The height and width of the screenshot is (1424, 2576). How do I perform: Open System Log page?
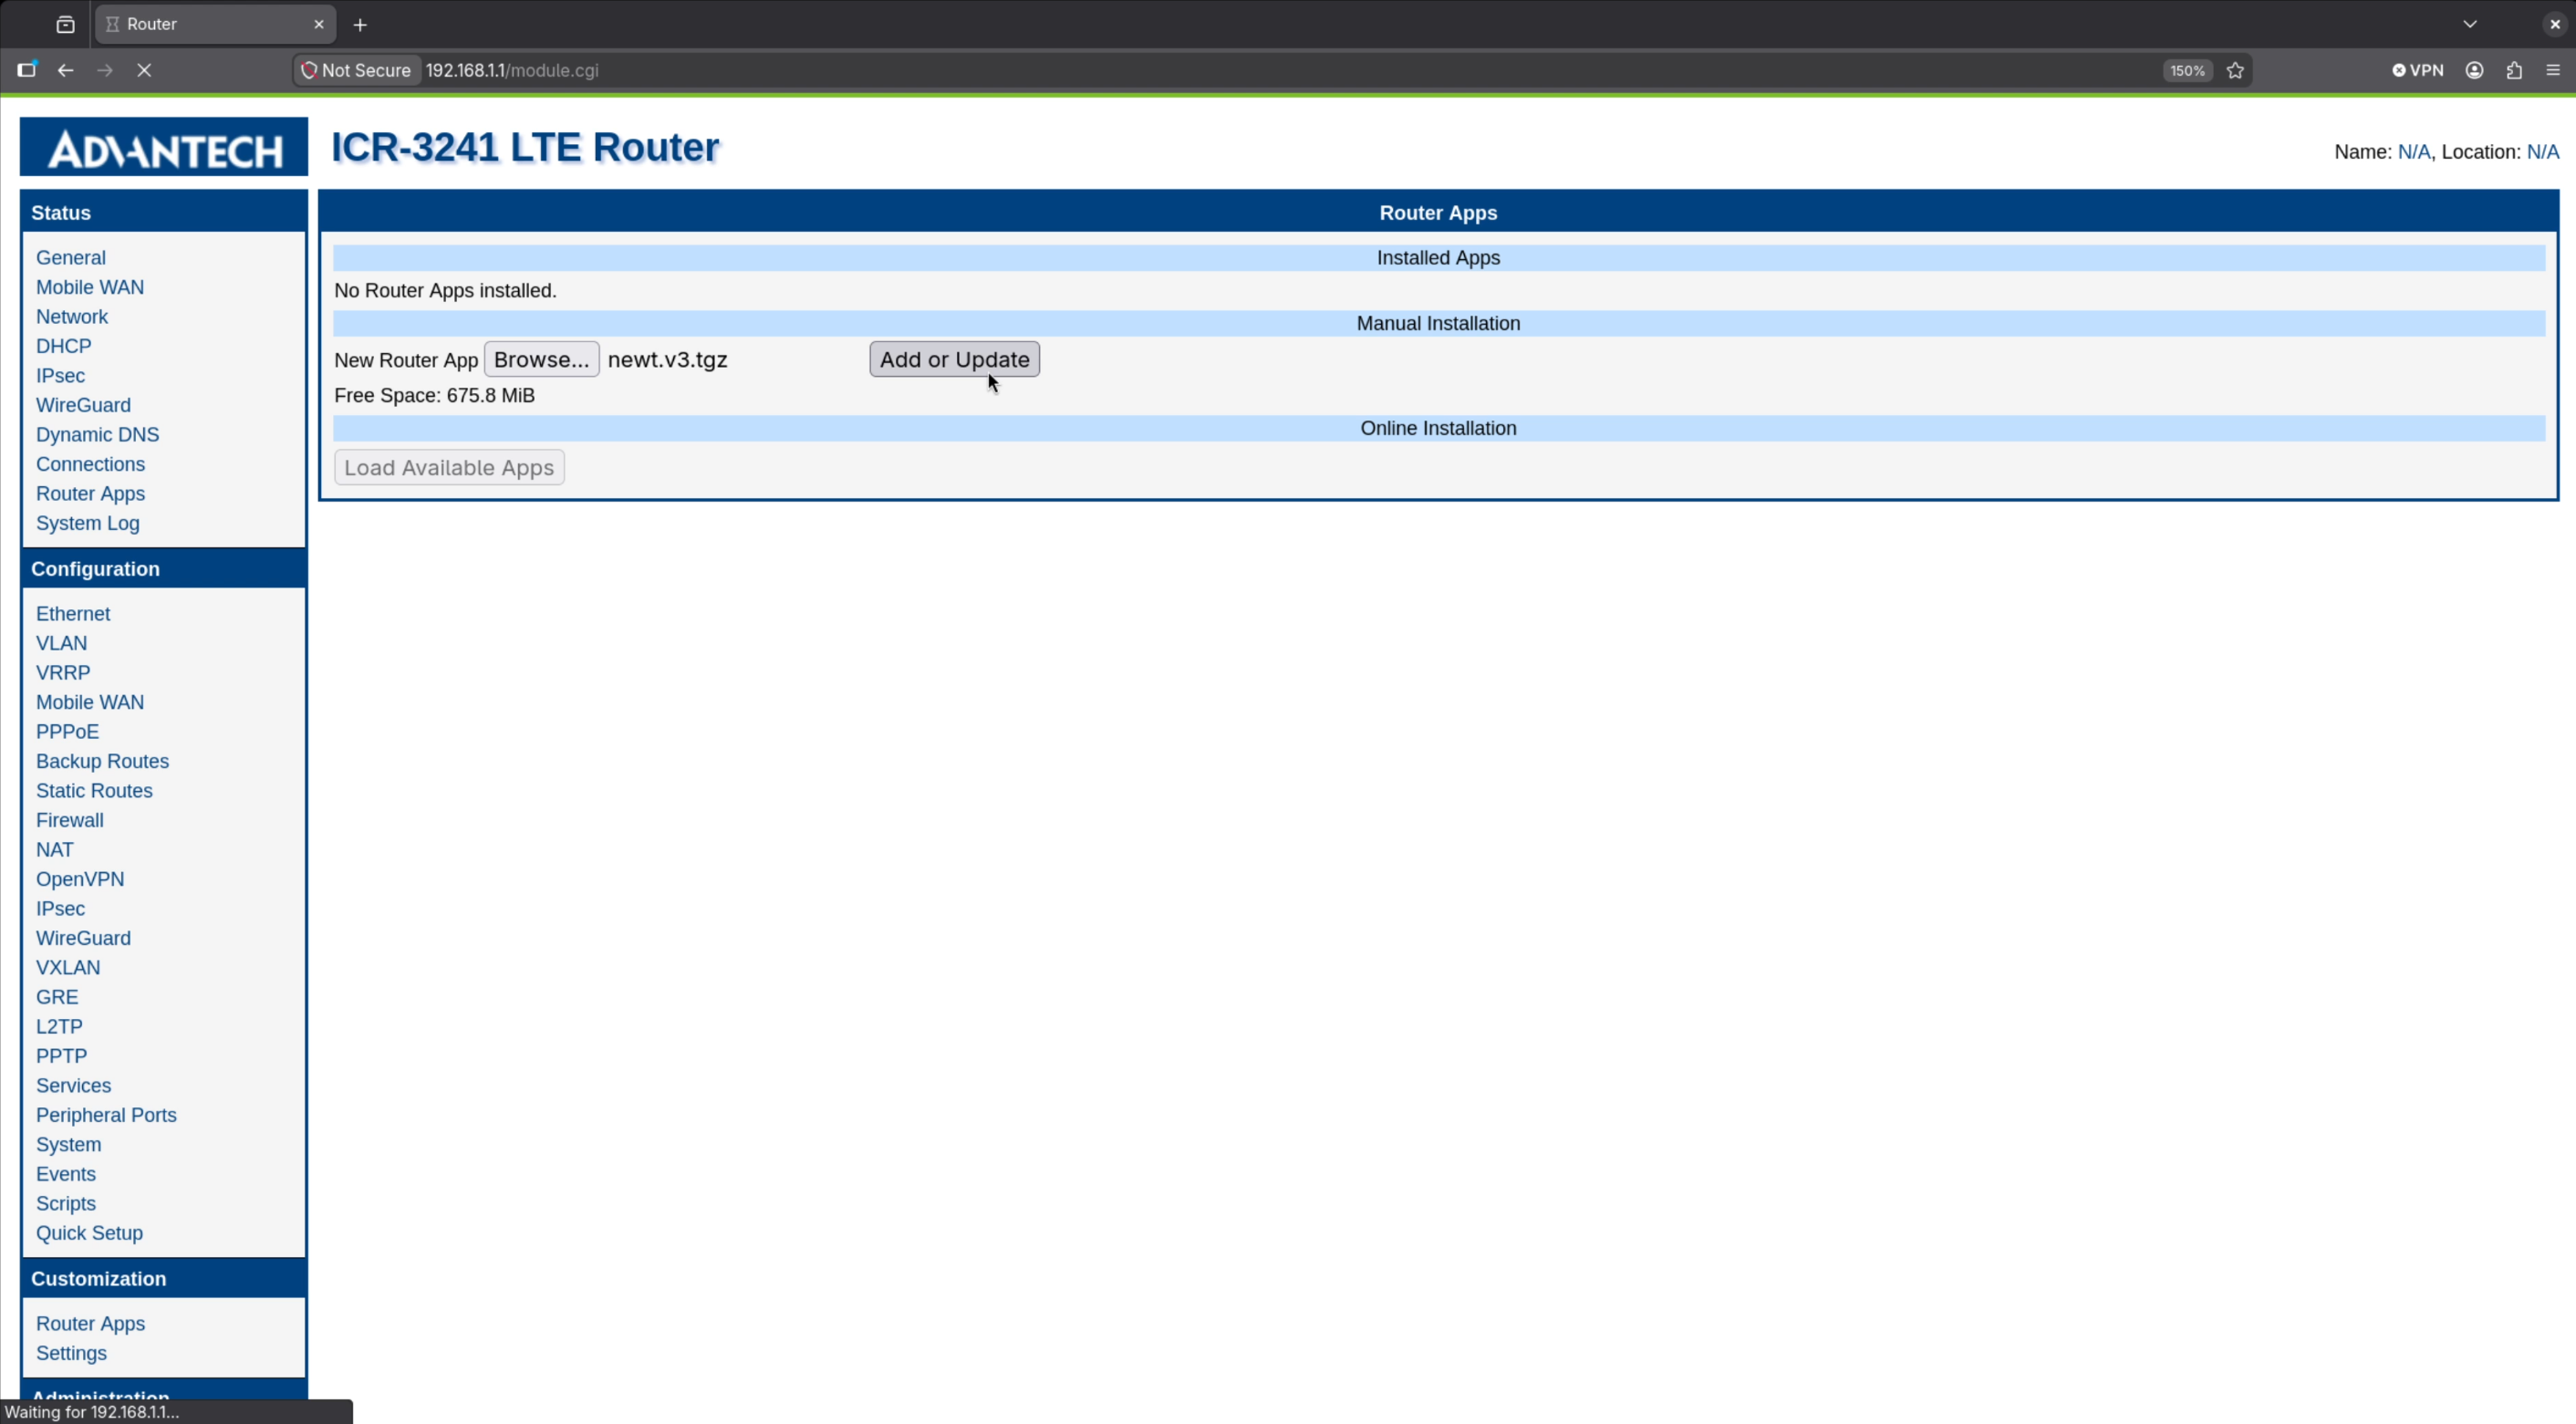[x=88, y=523]
